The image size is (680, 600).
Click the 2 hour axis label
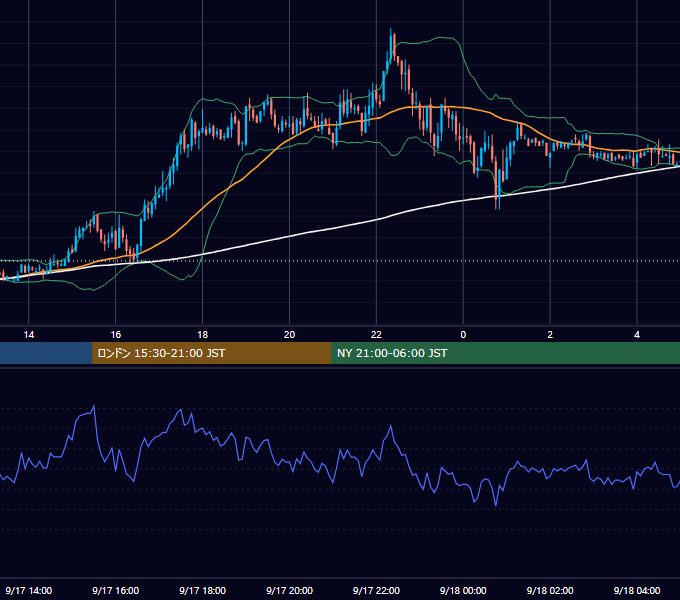click(550, 335)
